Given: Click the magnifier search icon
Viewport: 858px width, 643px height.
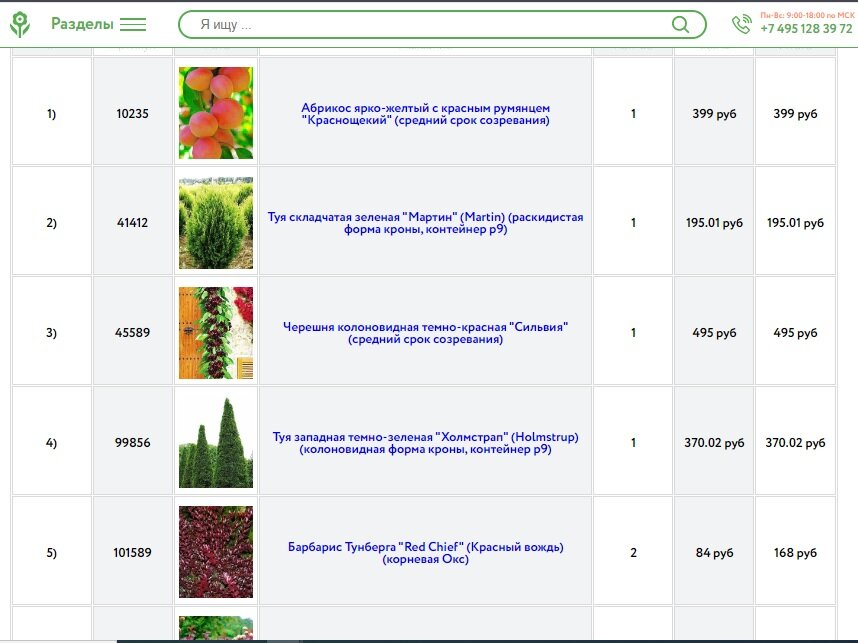Looking at the screenshot, I should 680,25.
